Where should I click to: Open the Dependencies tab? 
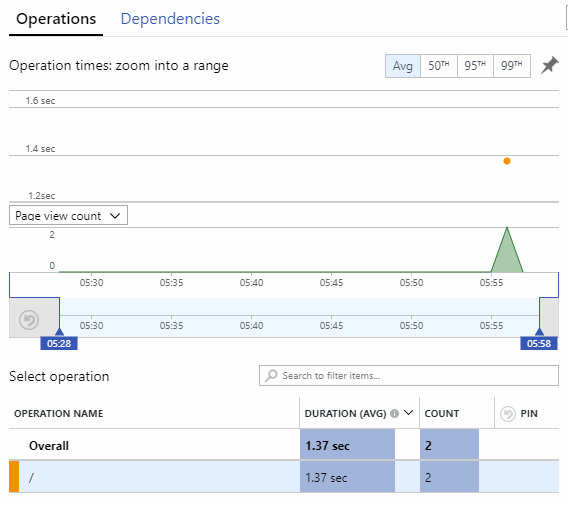click(170, 19)
